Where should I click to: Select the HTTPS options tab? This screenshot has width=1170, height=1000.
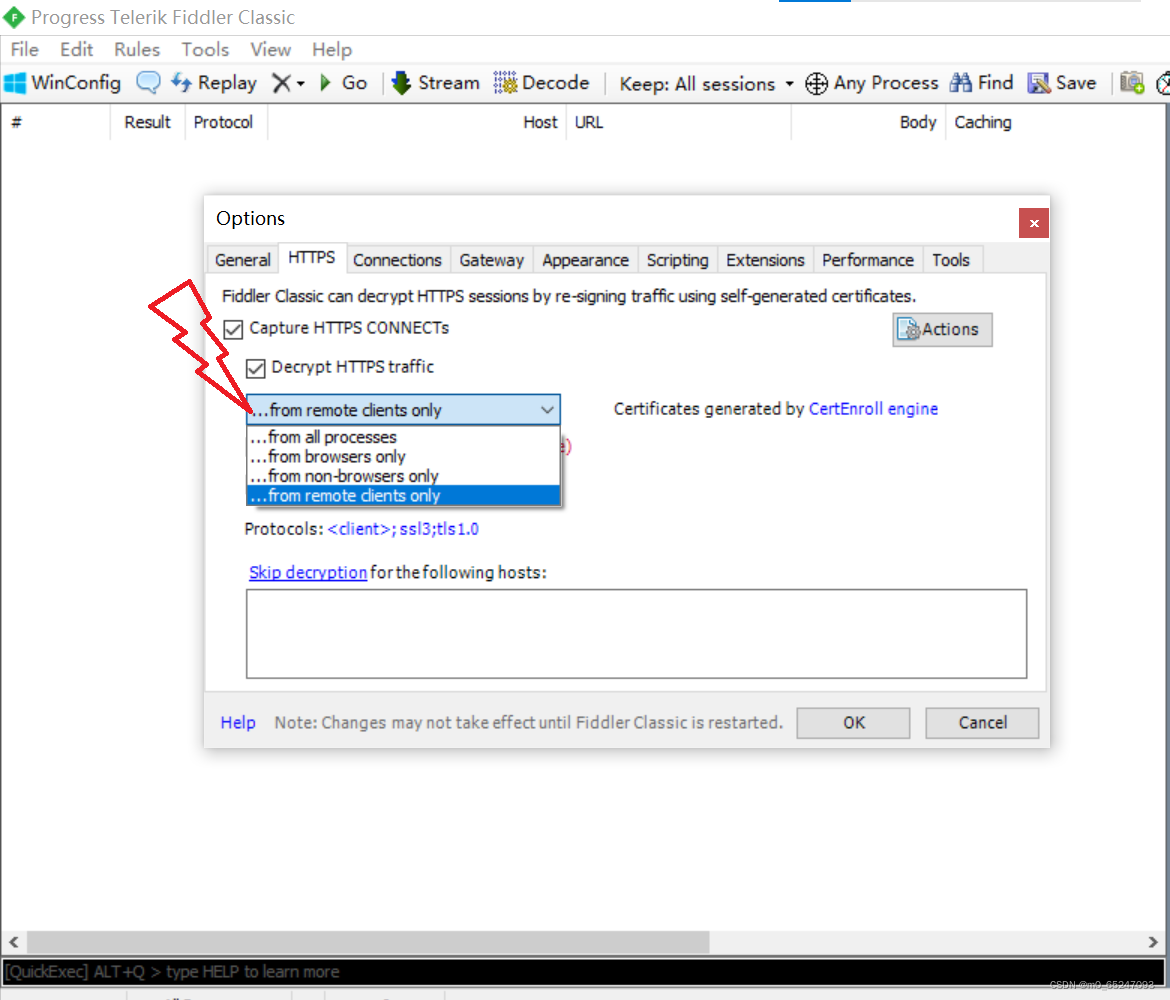pyautogui.click(x=311, y=257)
